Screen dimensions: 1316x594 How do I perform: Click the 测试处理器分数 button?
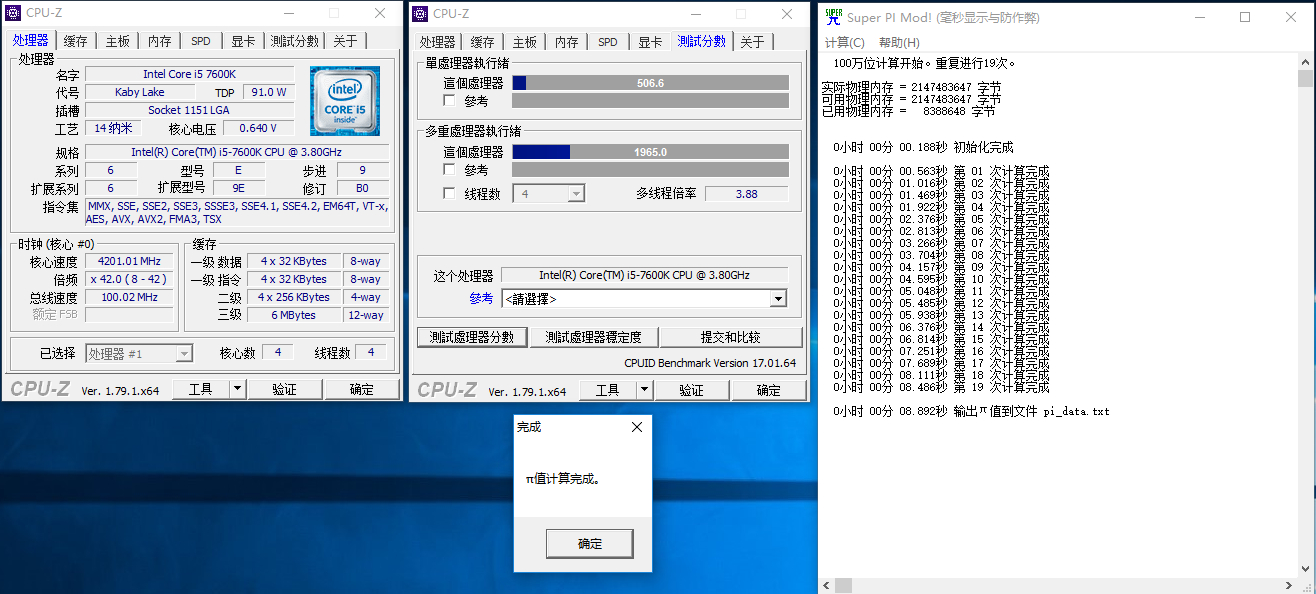(472, 337)
